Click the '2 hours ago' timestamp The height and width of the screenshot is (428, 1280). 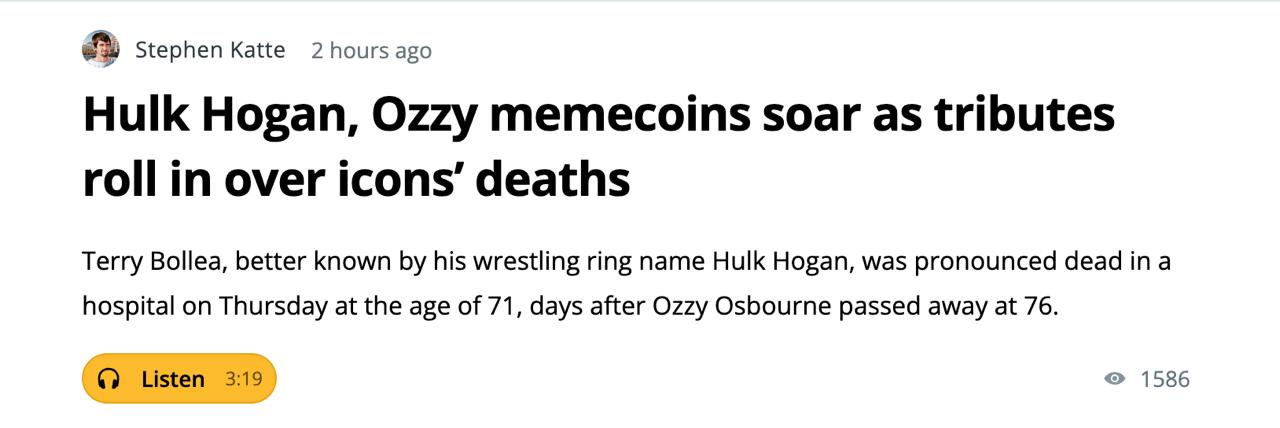[x=371, y=50]
